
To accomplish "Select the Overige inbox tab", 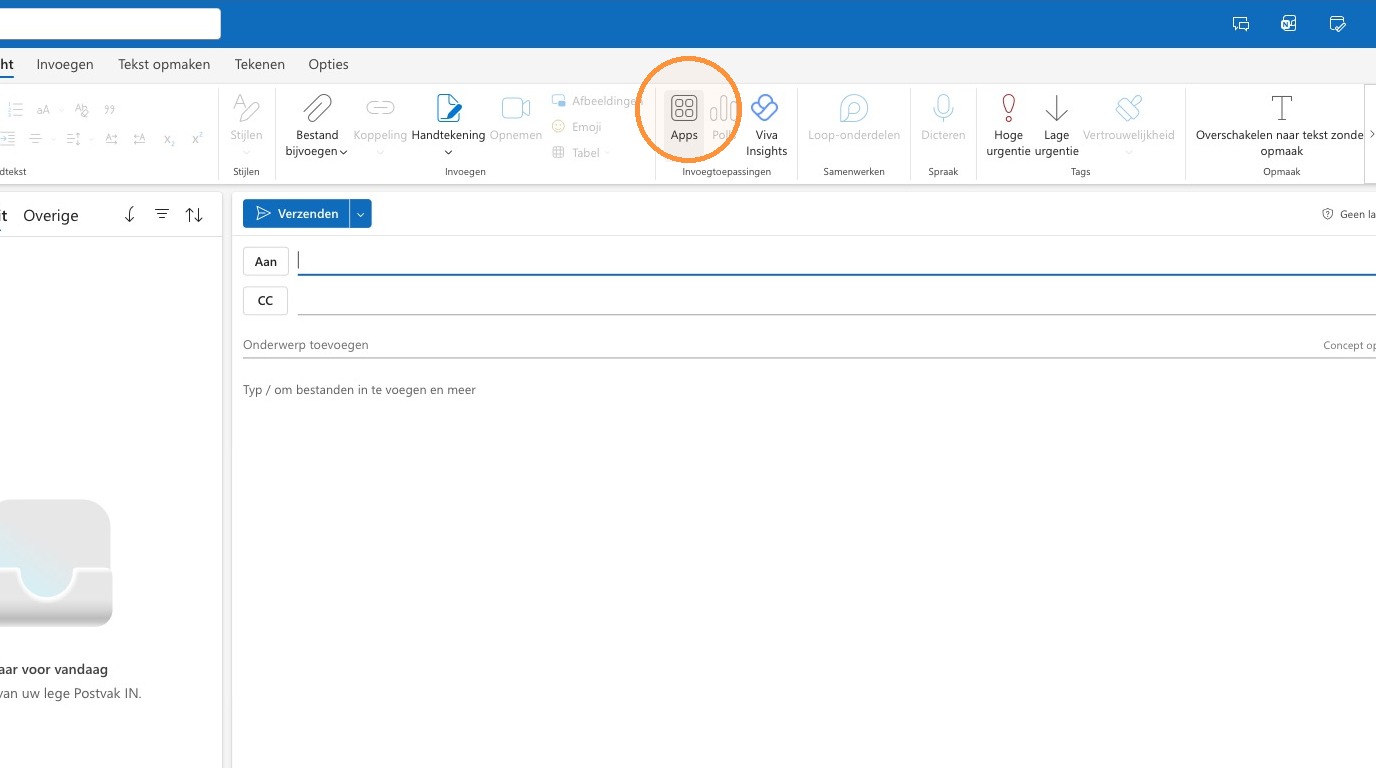I will pos(51,216).
